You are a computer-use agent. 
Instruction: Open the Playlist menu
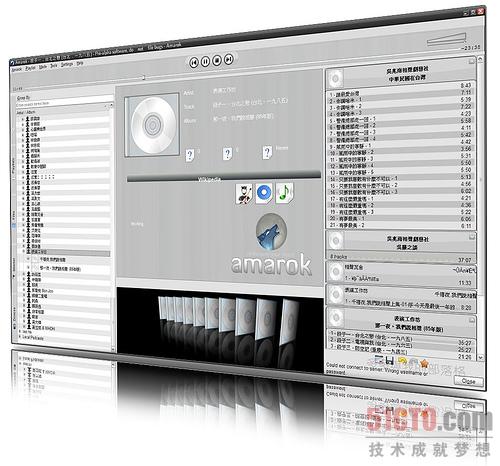coord(31,68)
